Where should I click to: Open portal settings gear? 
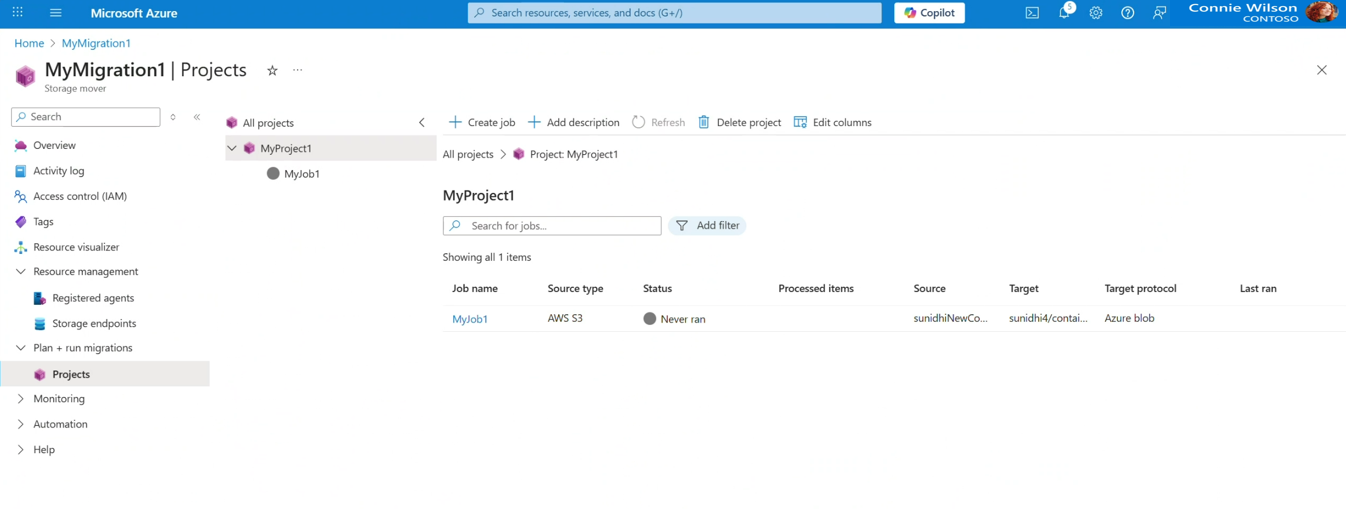tap(1096, 13)
